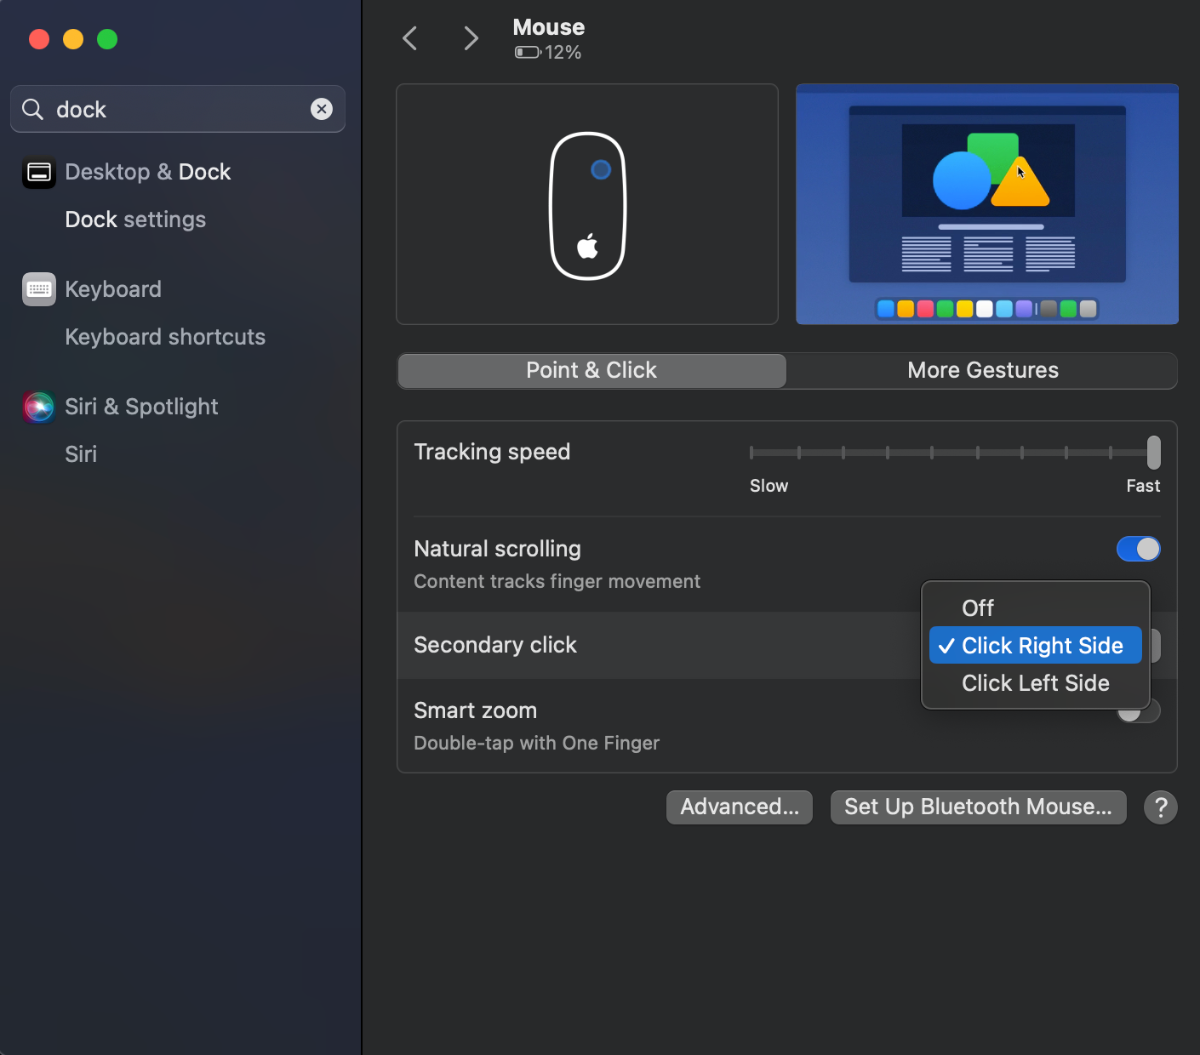Go forward with the right chevron

pyautogui.click(x=471, y=38)
